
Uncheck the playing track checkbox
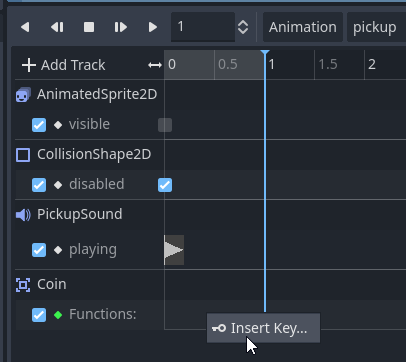[39, 250]
